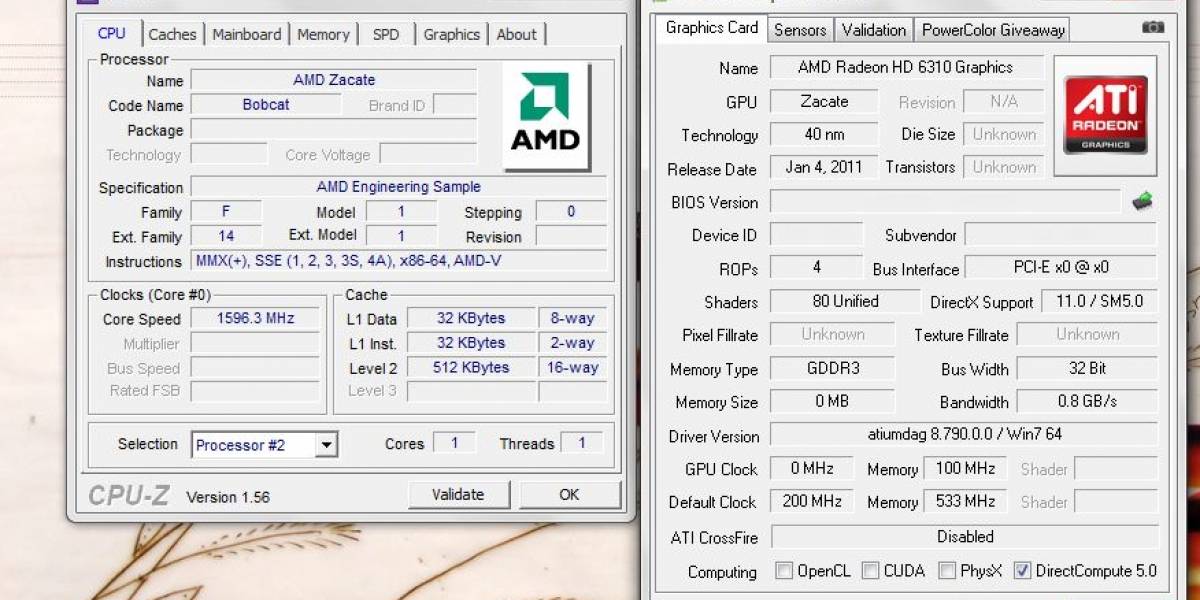Click the Core Speed value 1596.3 MHz
The width and height of the screenshot is (1200, 600).
point(255,319)
